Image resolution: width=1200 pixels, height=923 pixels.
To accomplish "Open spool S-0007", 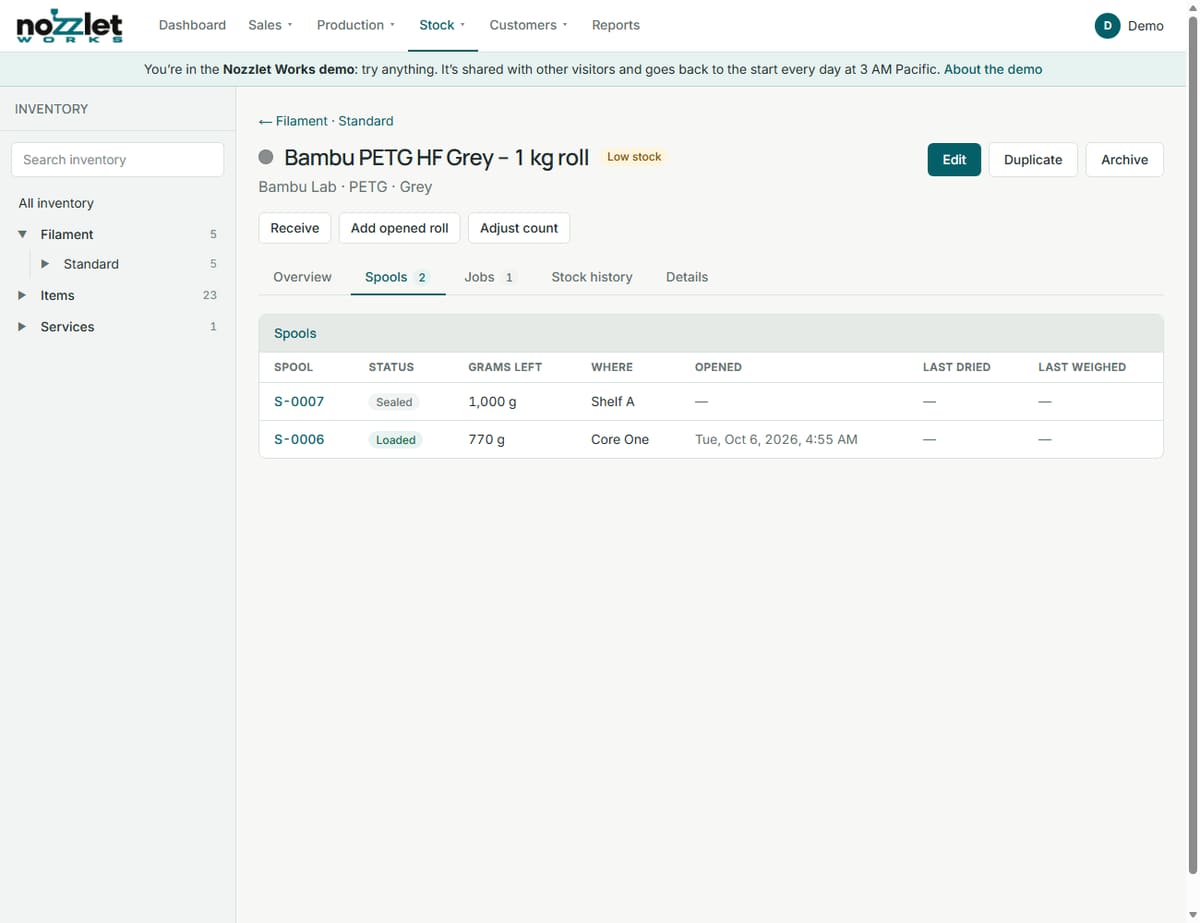I will tap(299, 401).
